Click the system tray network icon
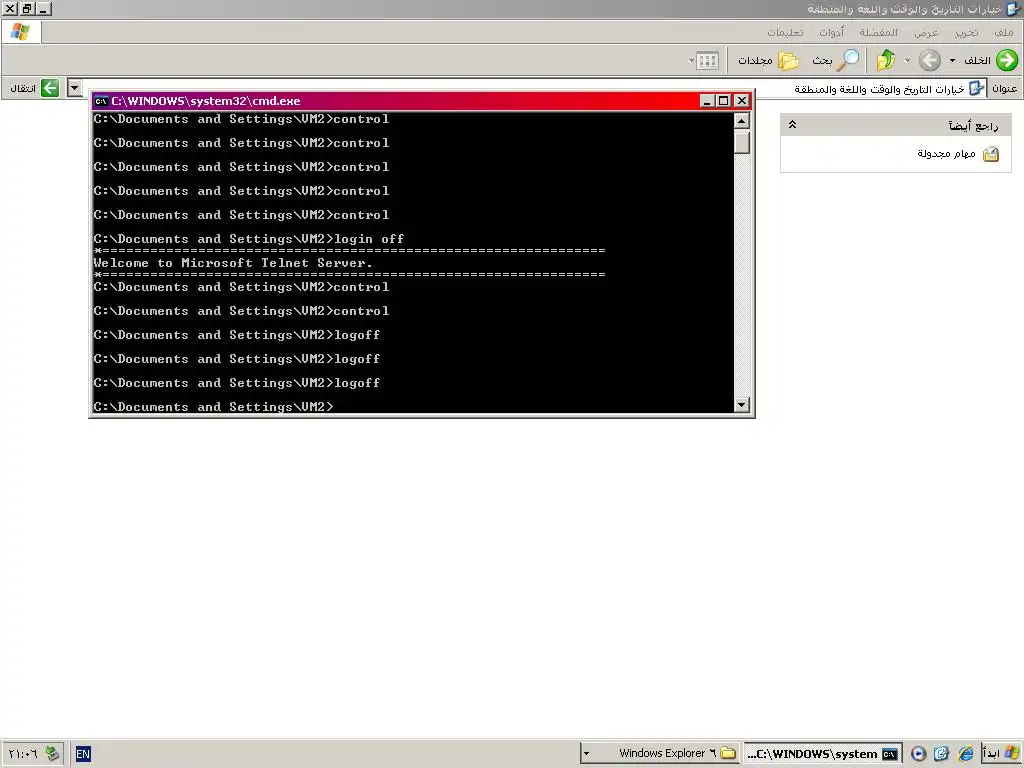The width and height of the screenshot is (1024, 768). pos(52,754)
